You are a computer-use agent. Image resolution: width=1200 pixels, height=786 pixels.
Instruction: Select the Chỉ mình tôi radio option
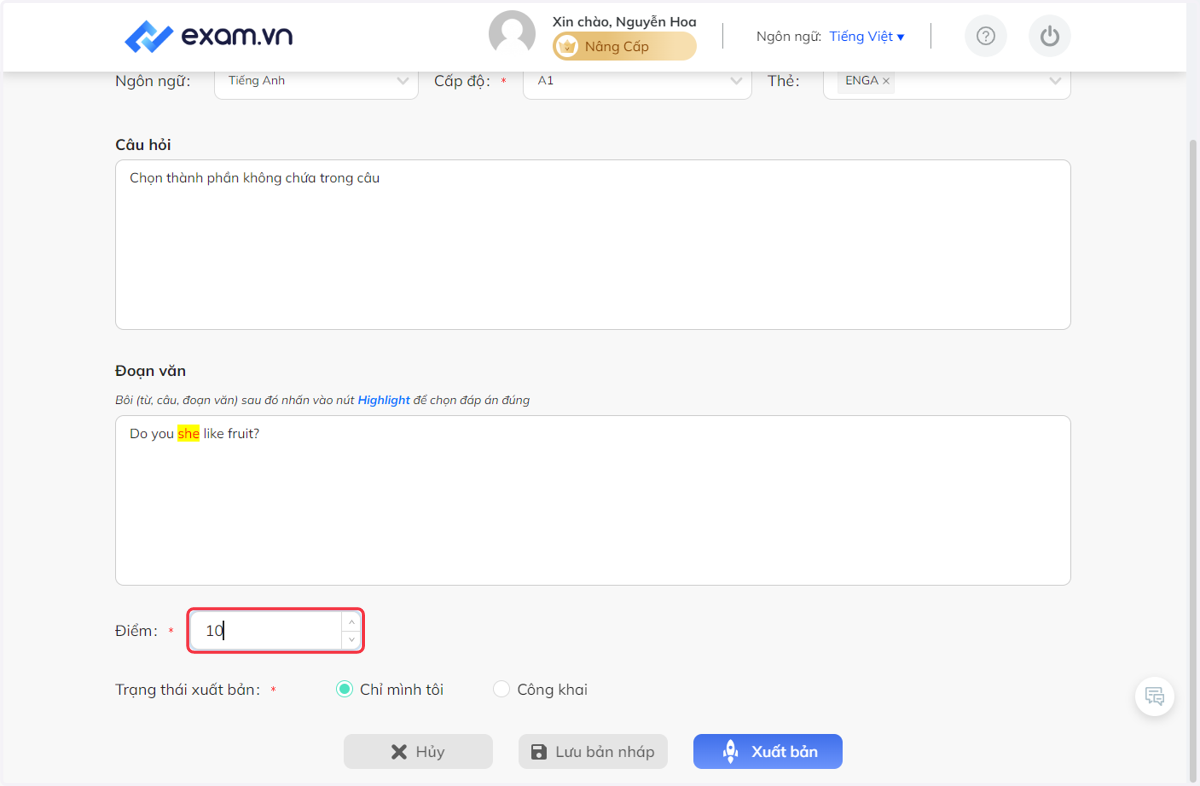click(344, 689)
